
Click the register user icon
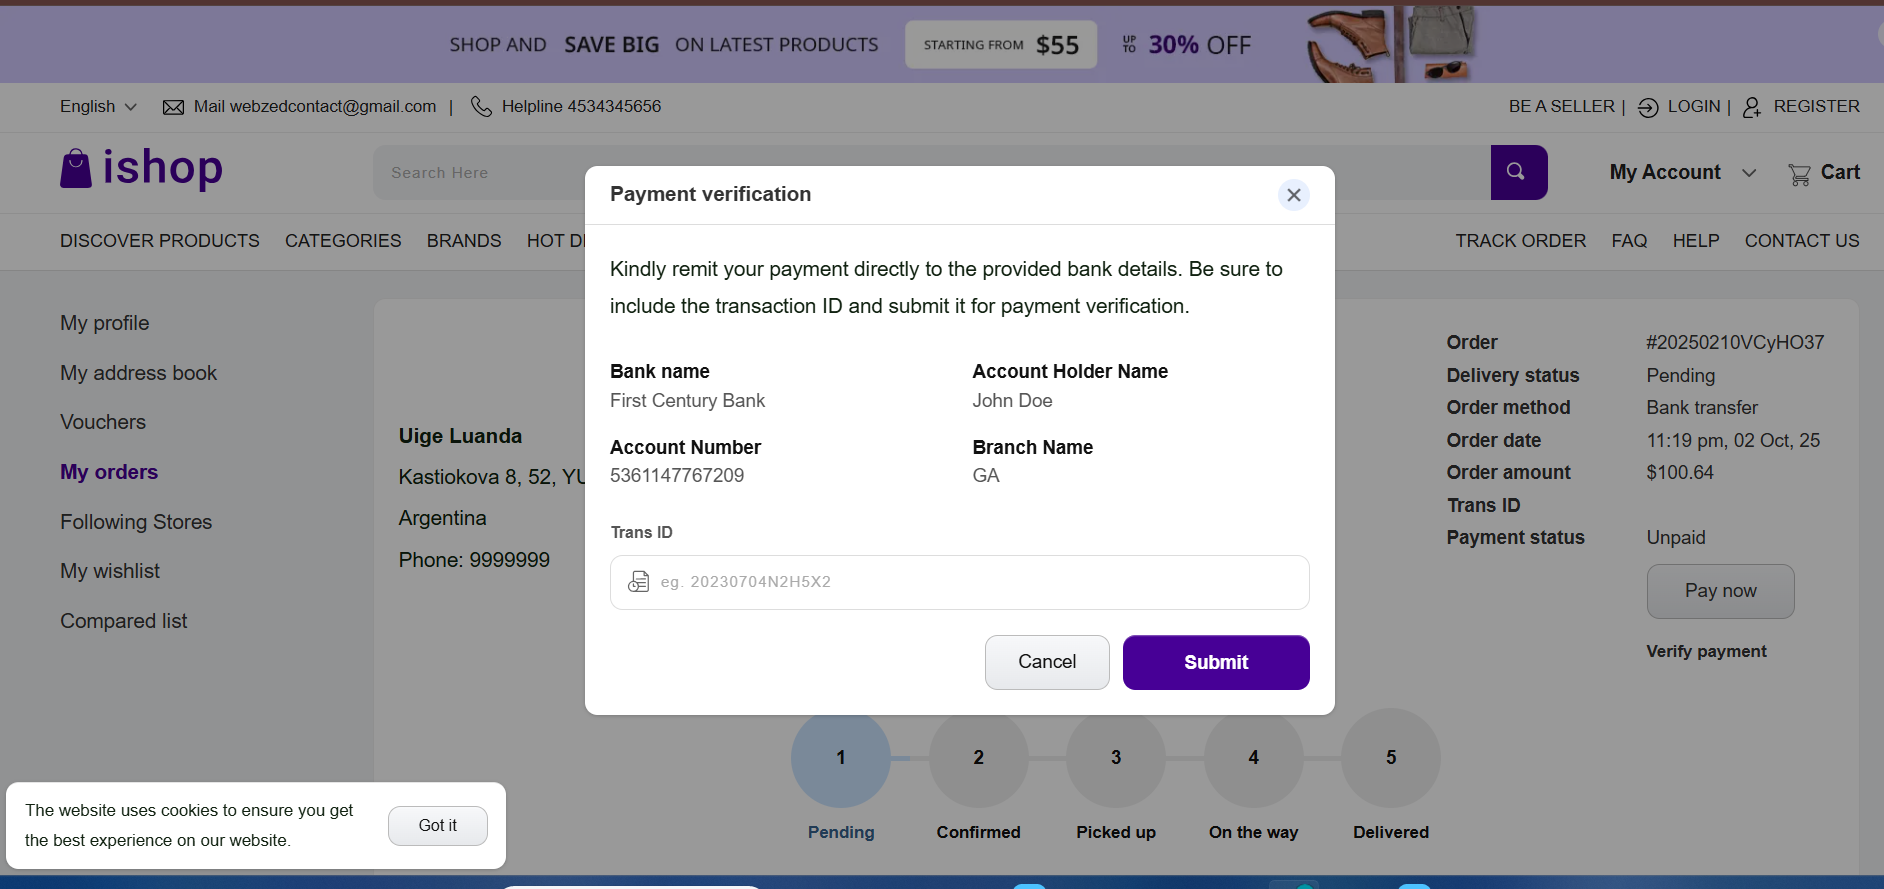[1752, 108]
